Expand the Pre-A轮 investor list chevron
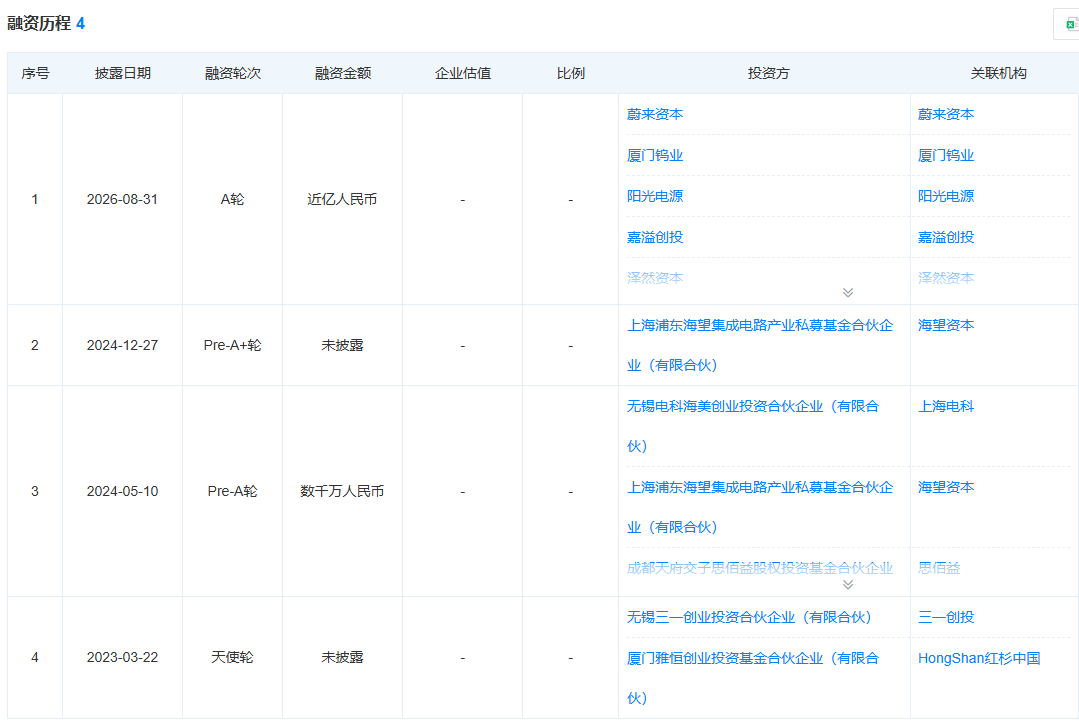Image resolution: width=1079 pixels, height=725 pixels. (848, 585)
